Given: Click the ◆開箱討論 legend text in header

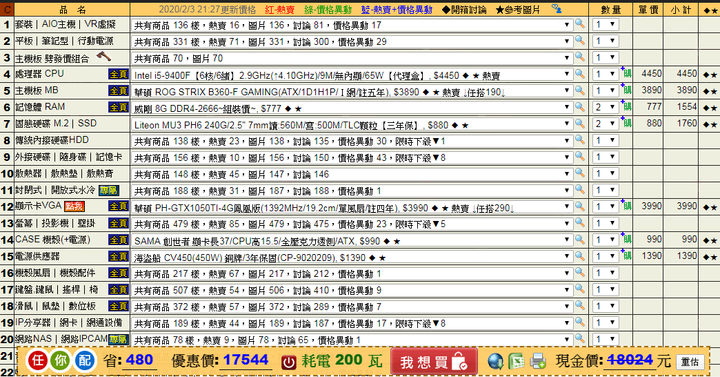Looking at the screenshot, I should click(464, 10).
